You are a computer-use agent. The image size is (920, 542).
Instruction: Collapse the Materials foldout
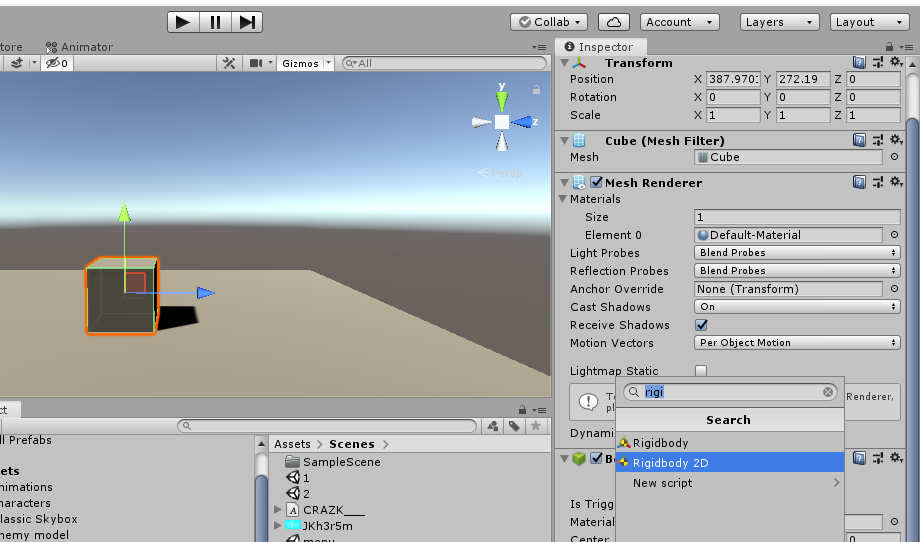pyautogui.click(x=563, y=199)
